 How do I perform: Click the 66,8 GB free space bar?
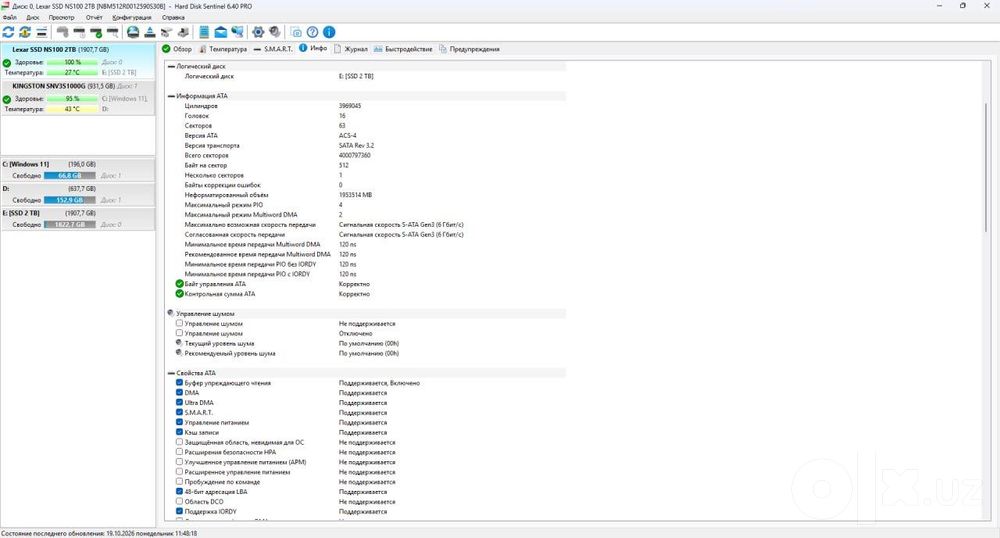point(70,175)
